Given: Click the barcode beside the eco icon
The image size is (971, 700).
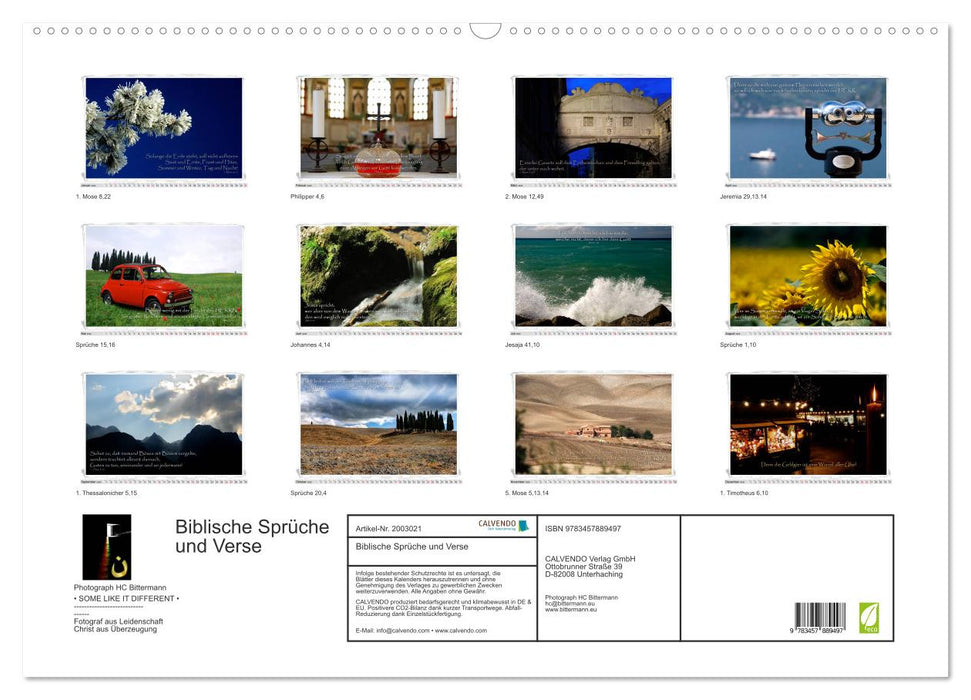Looking at the screenshot, I should (820, 617).
